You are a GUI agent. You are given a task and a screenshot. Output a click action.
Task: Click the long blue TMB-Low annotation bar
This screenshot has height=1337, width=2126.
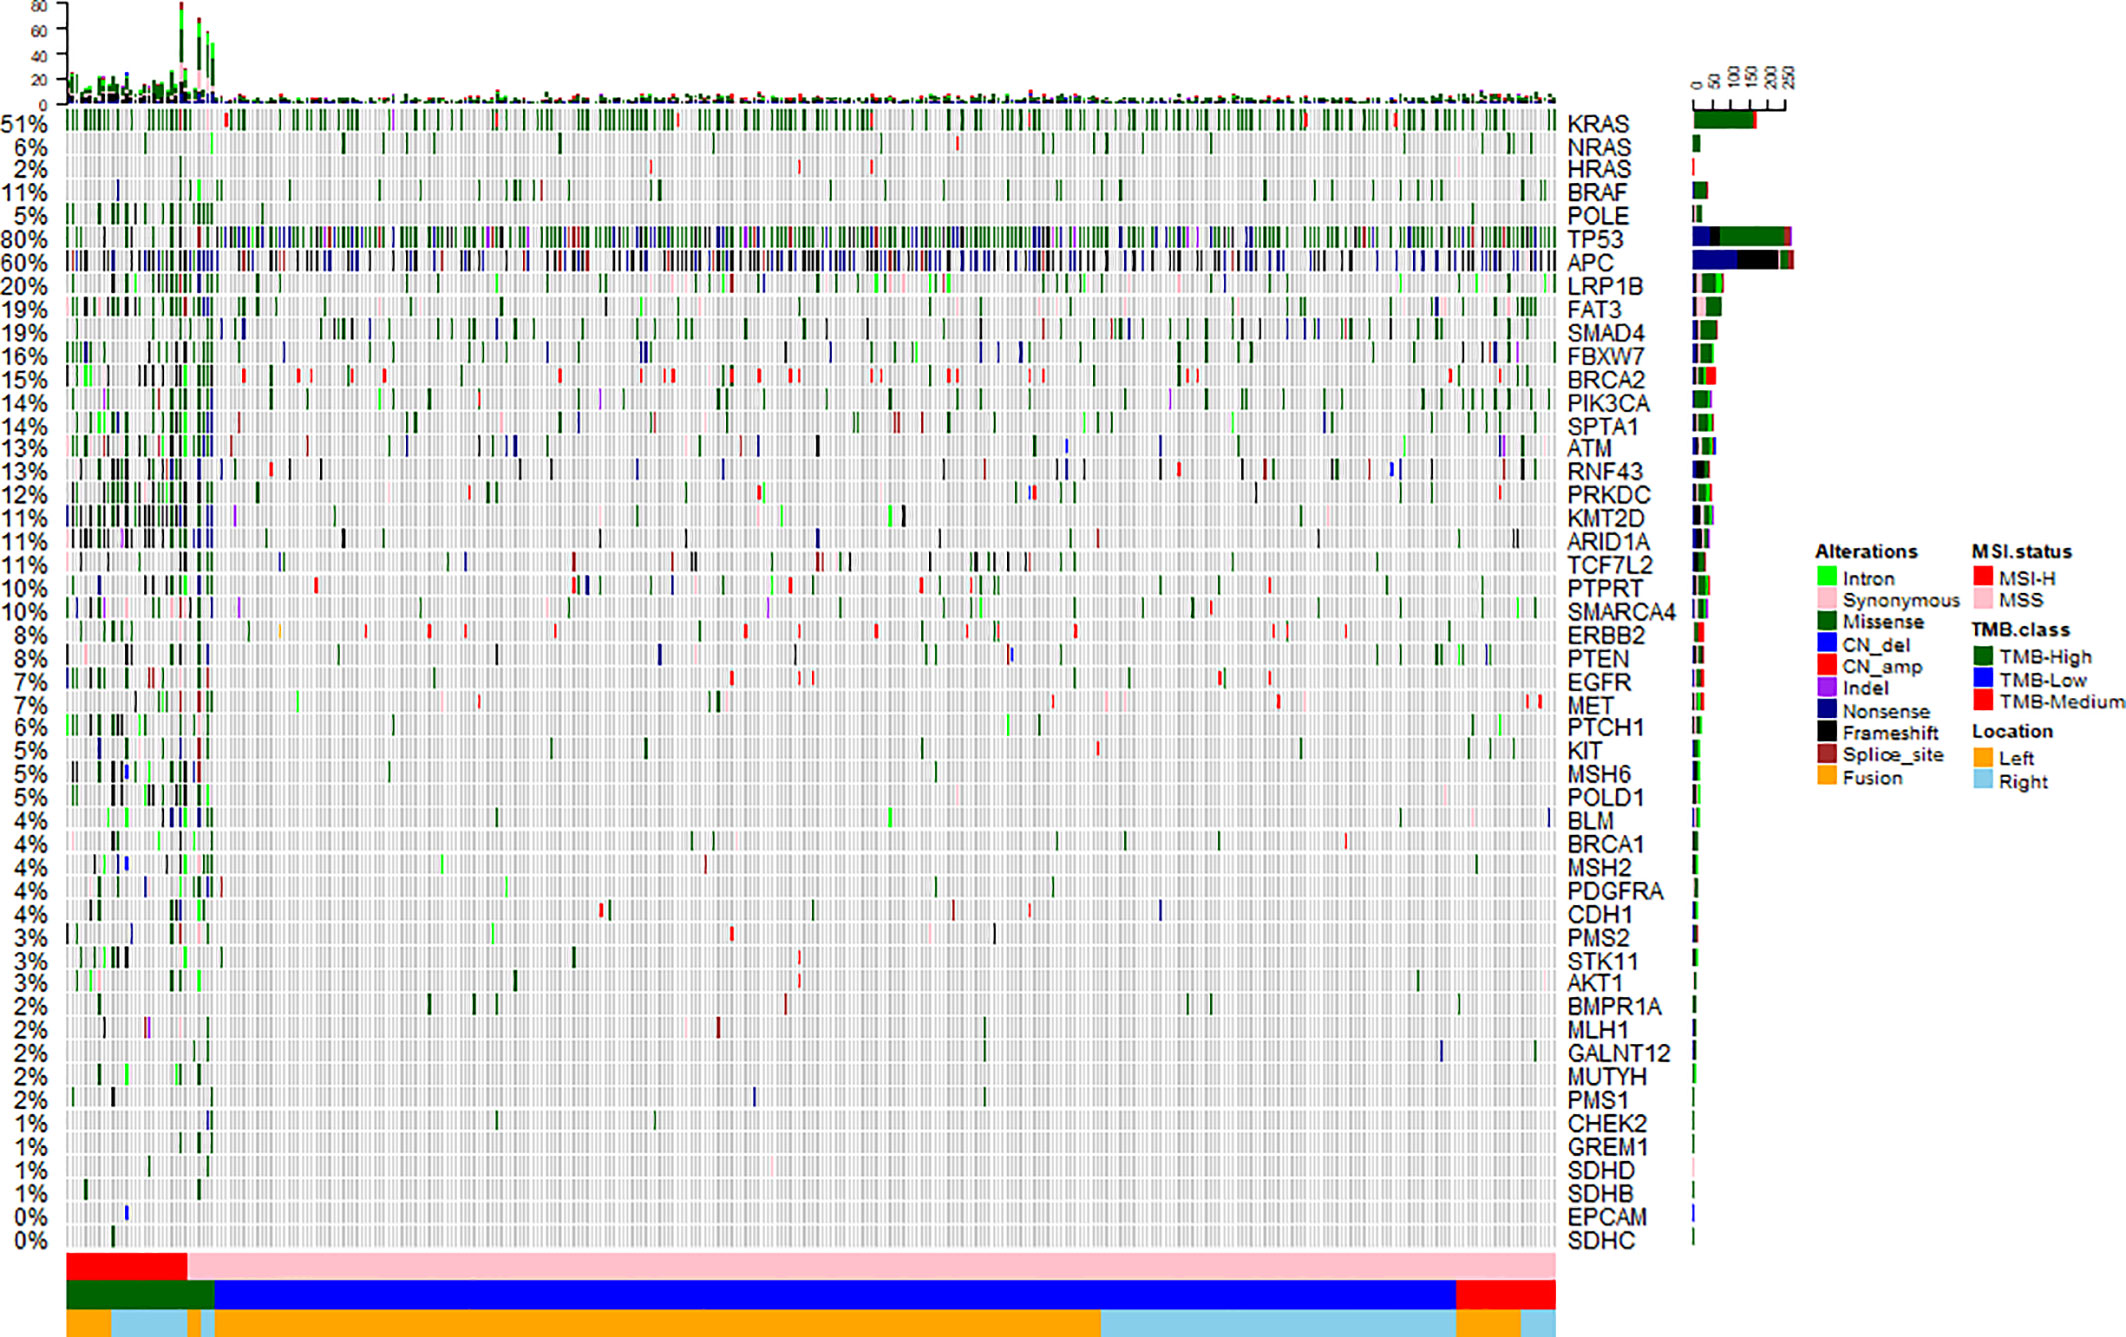[835, 1294]
